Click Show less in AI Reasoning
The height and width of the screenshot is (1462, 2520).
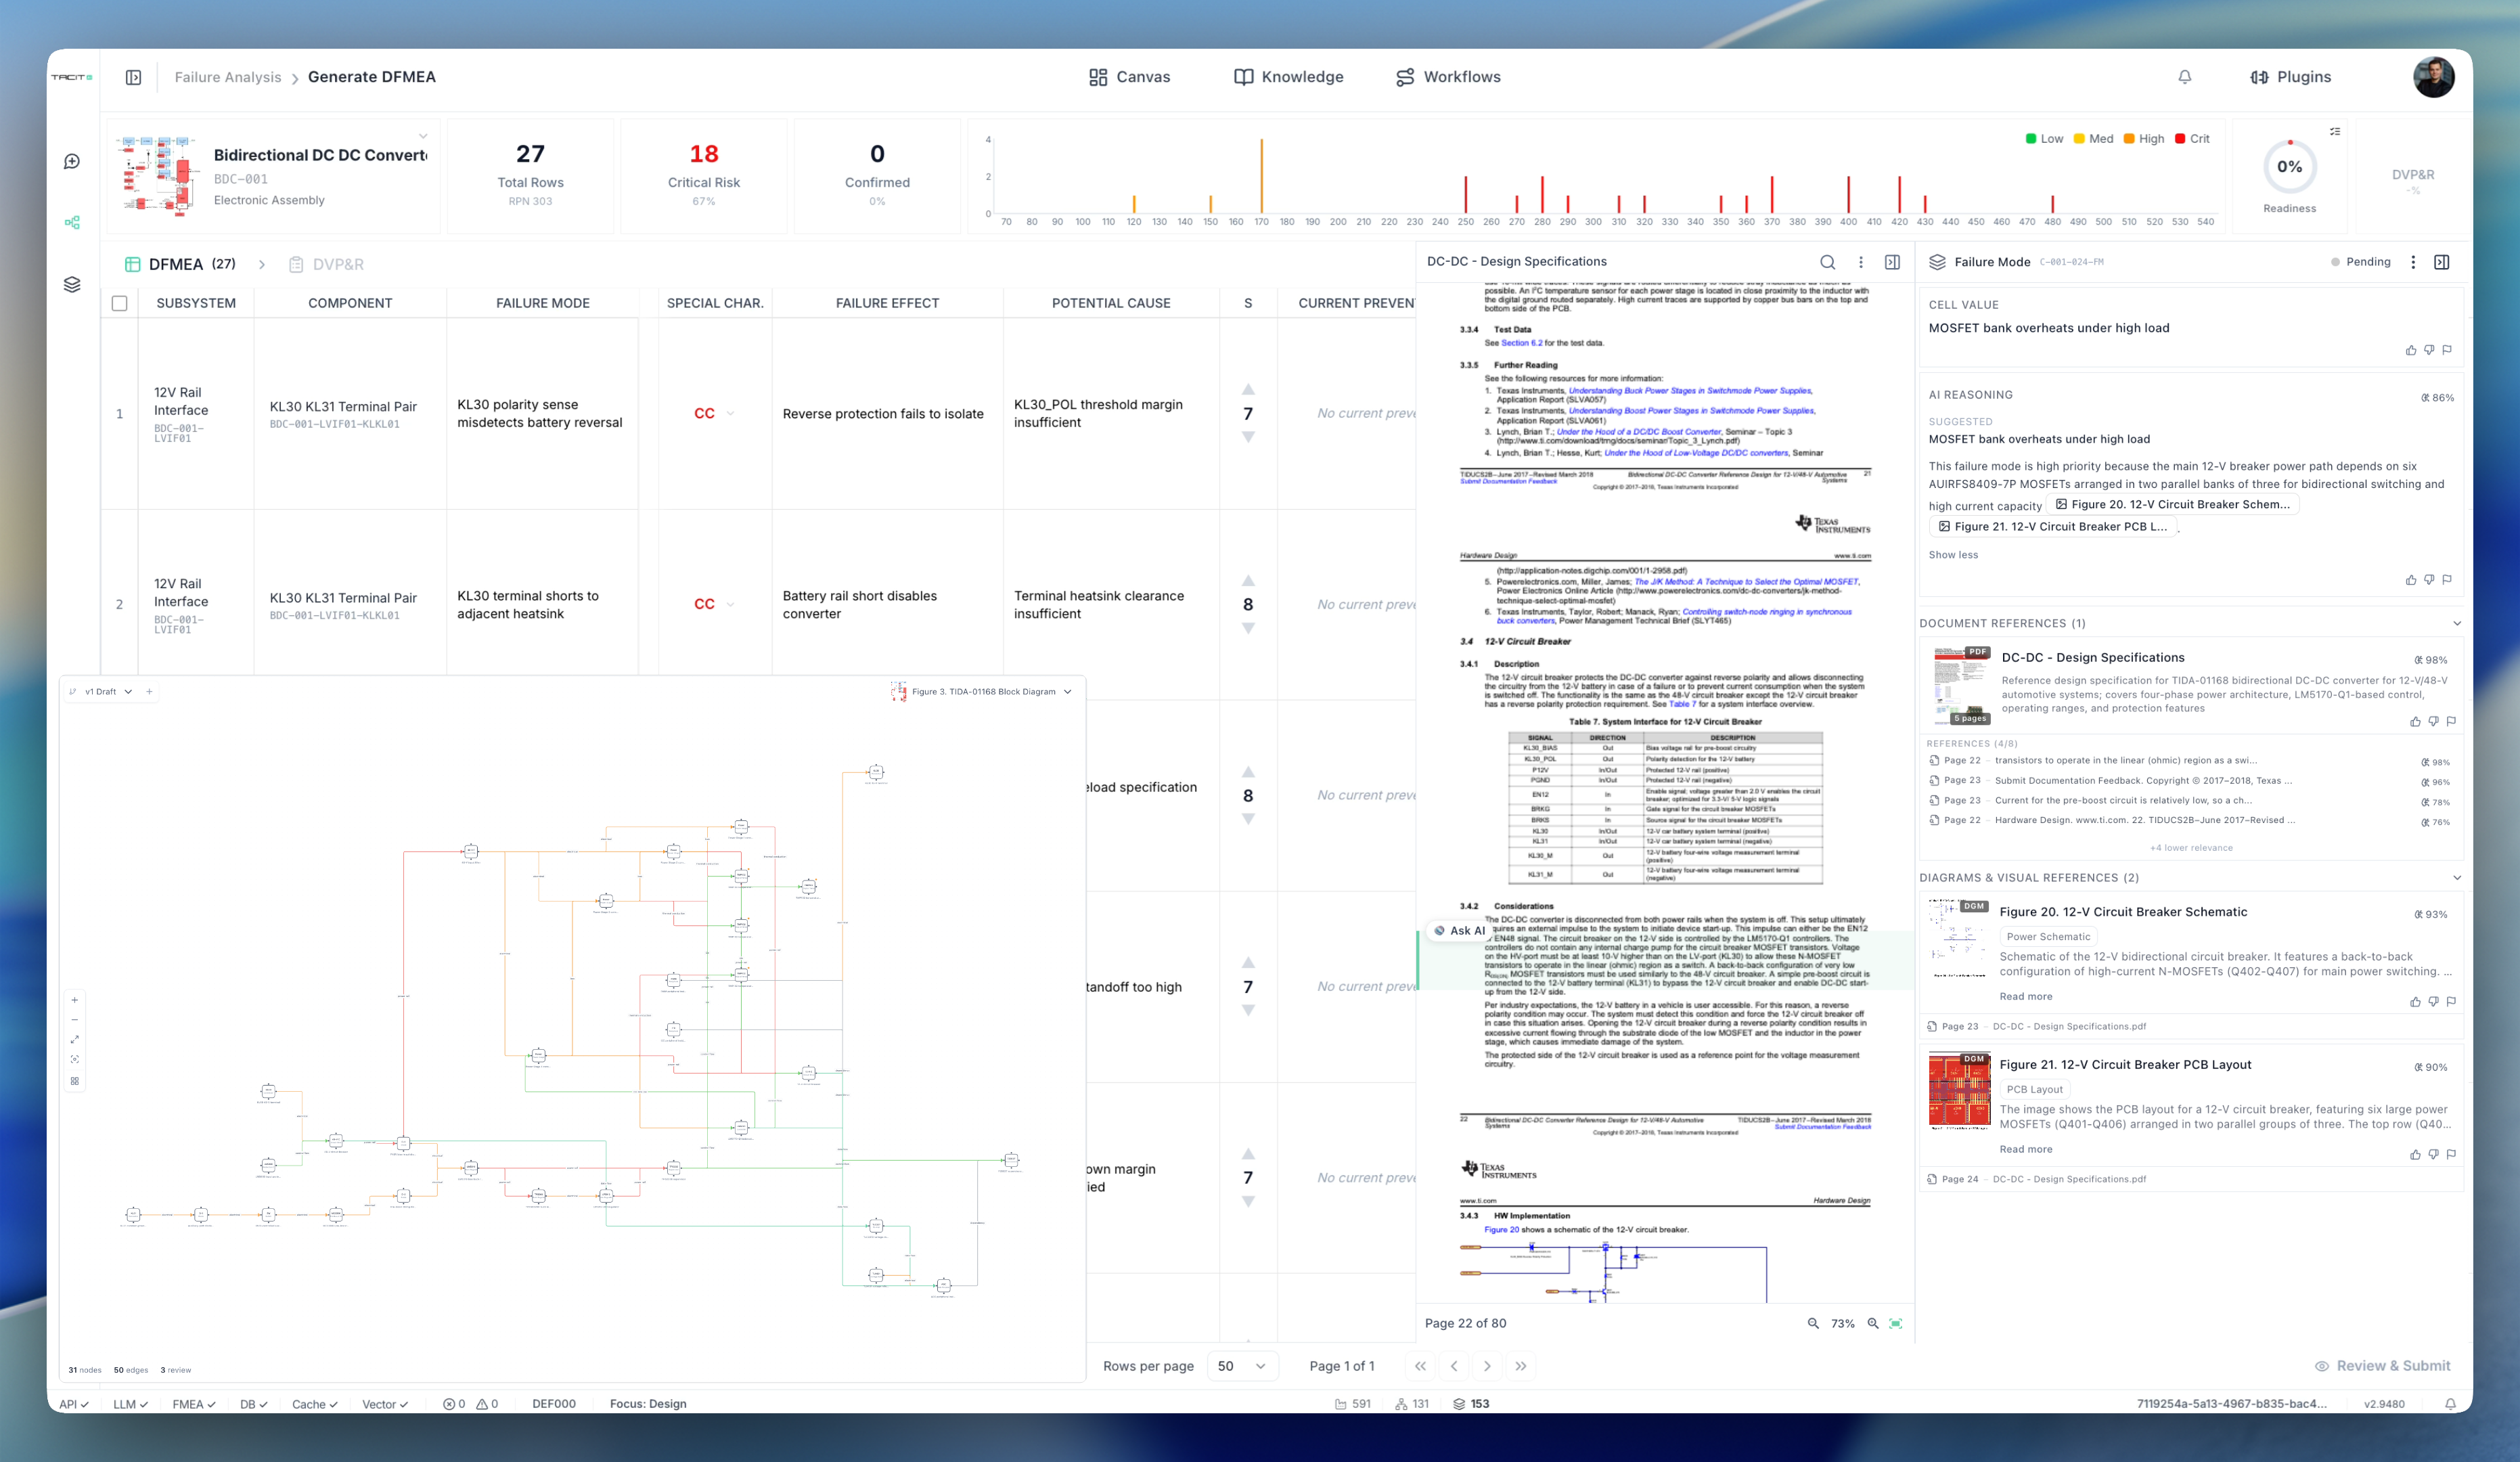(1952, 555)
